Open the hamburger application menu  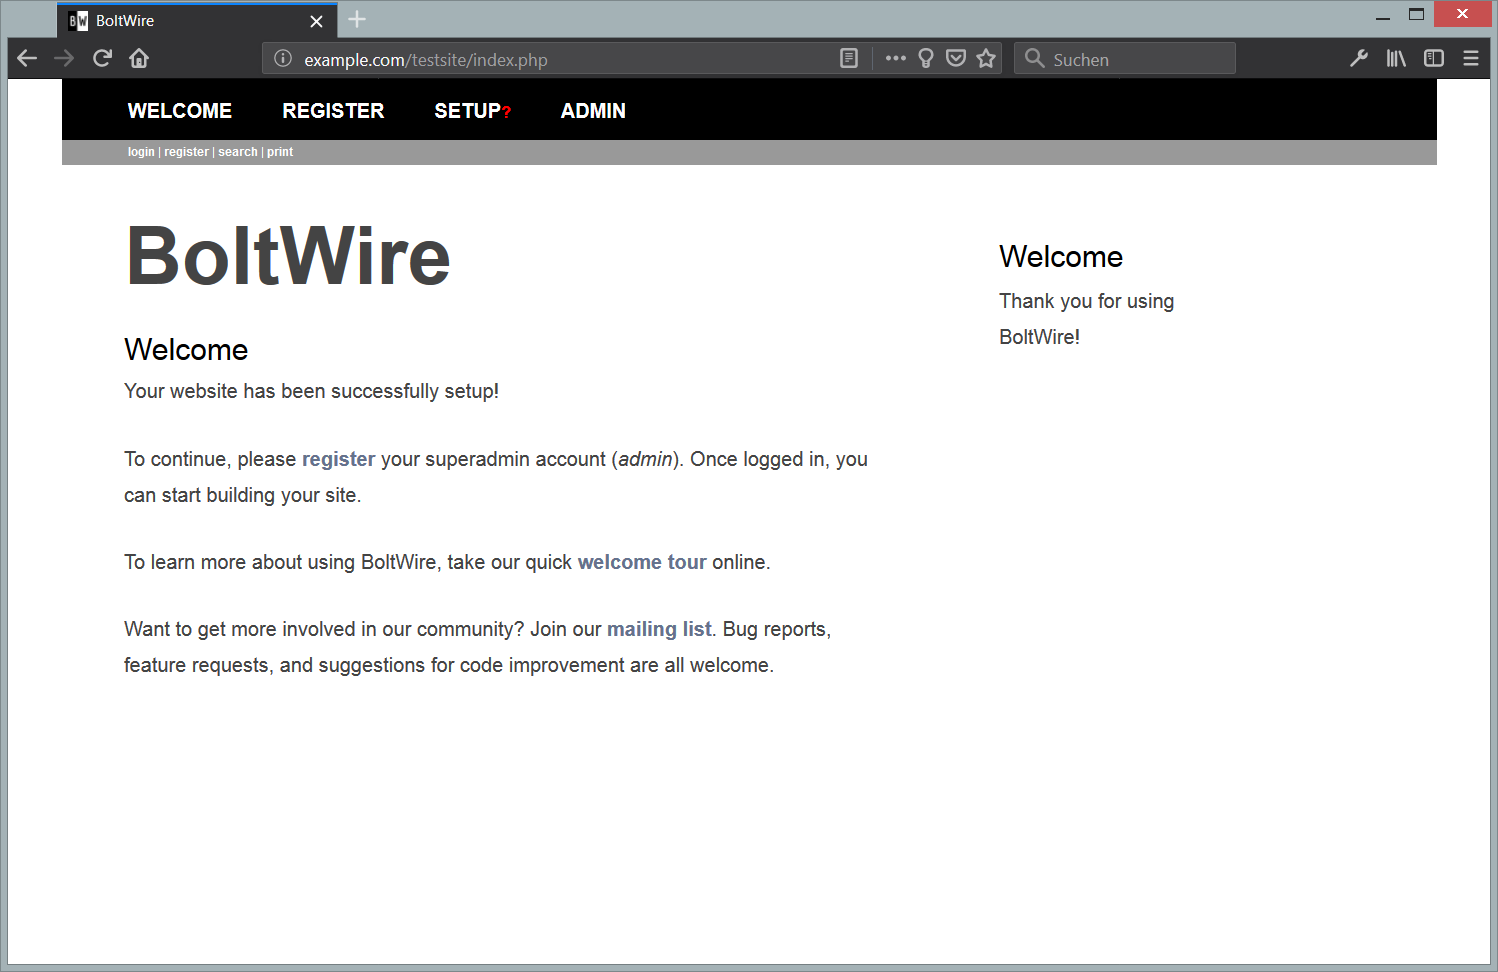[x=1471, y=58]
